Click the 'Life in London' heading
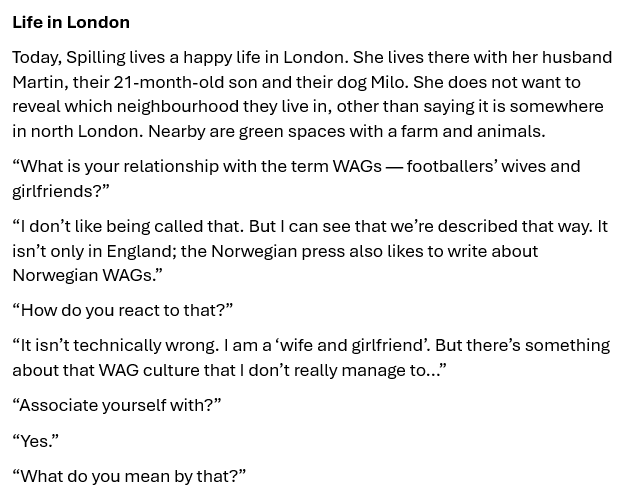Screen dimensions: 622x492 point(71,22)
